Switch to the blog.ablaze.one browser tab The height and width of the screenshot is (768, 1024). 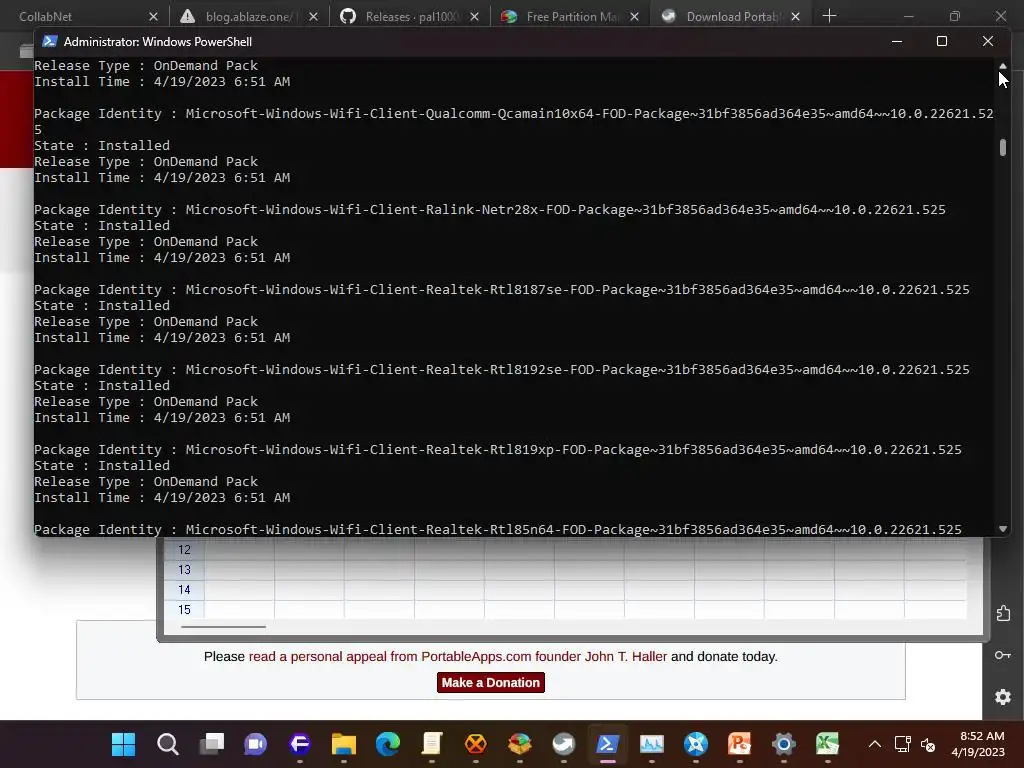click(x=248, y=16)
